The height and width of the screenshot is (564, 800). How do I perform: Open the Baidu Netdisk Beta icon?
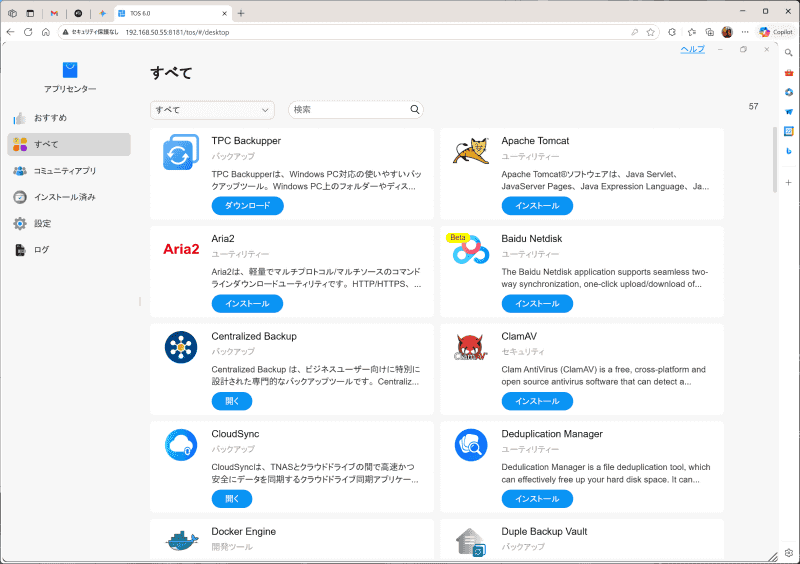[x=468, y=249]
